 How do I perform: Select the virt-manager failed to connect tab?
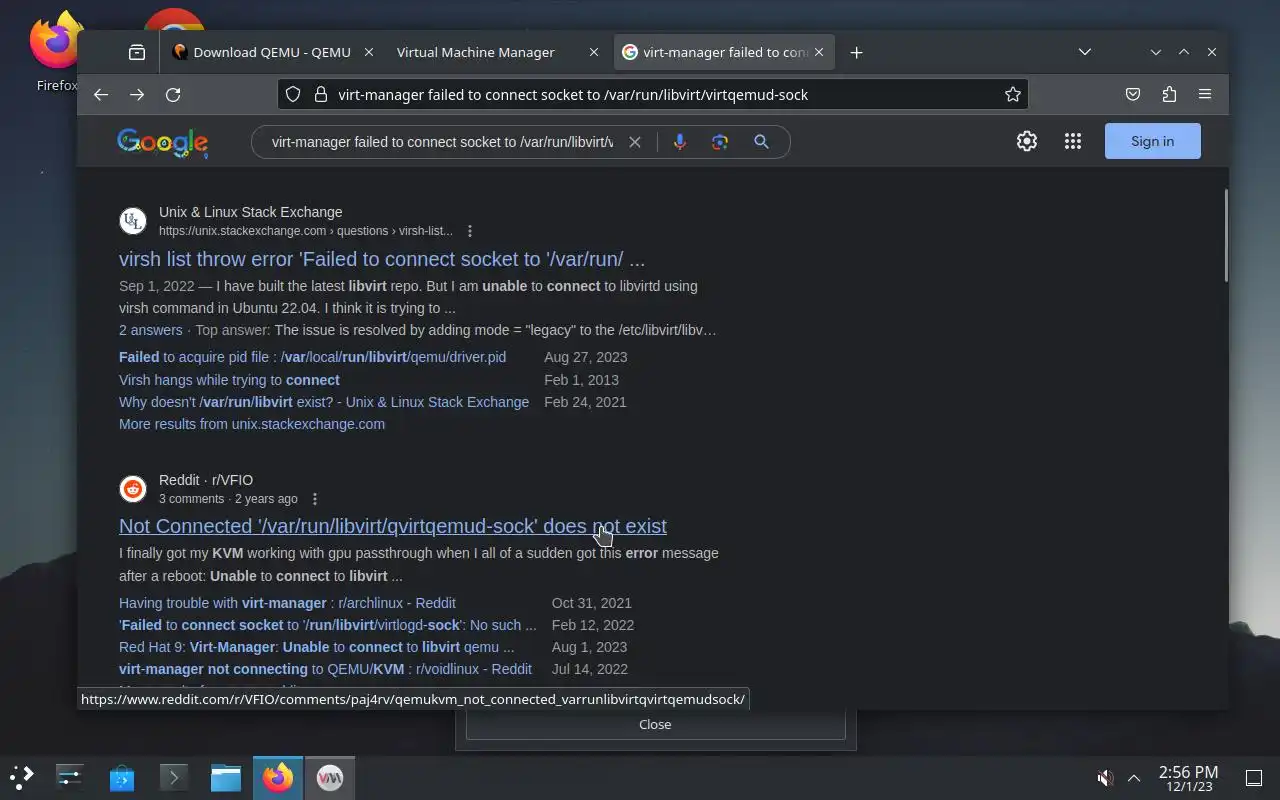pyautogui.click(x=722, y=52)
